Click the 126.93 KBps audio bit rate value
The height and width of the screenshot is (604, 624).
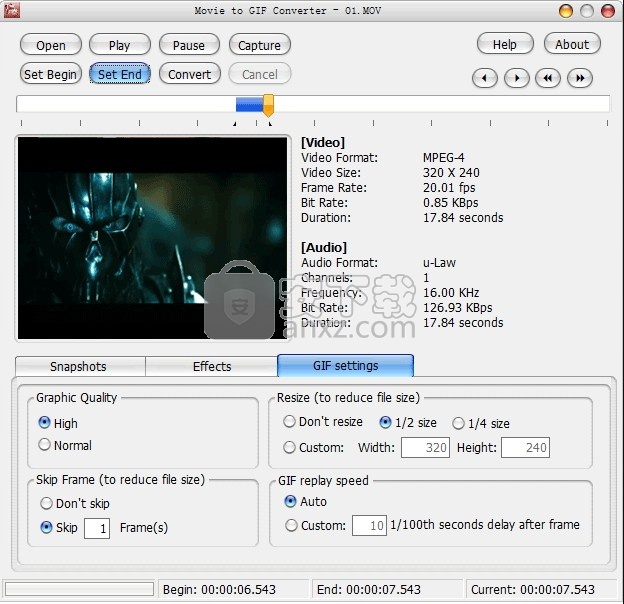[457, 308]
